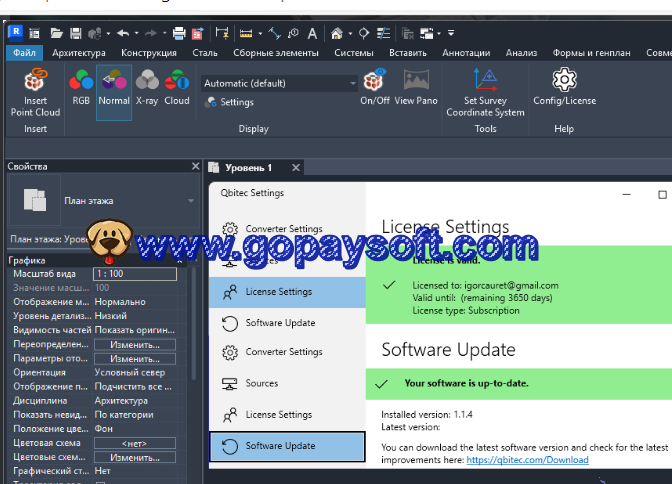Select the Tag by Category tool

(x=294, y=33)
